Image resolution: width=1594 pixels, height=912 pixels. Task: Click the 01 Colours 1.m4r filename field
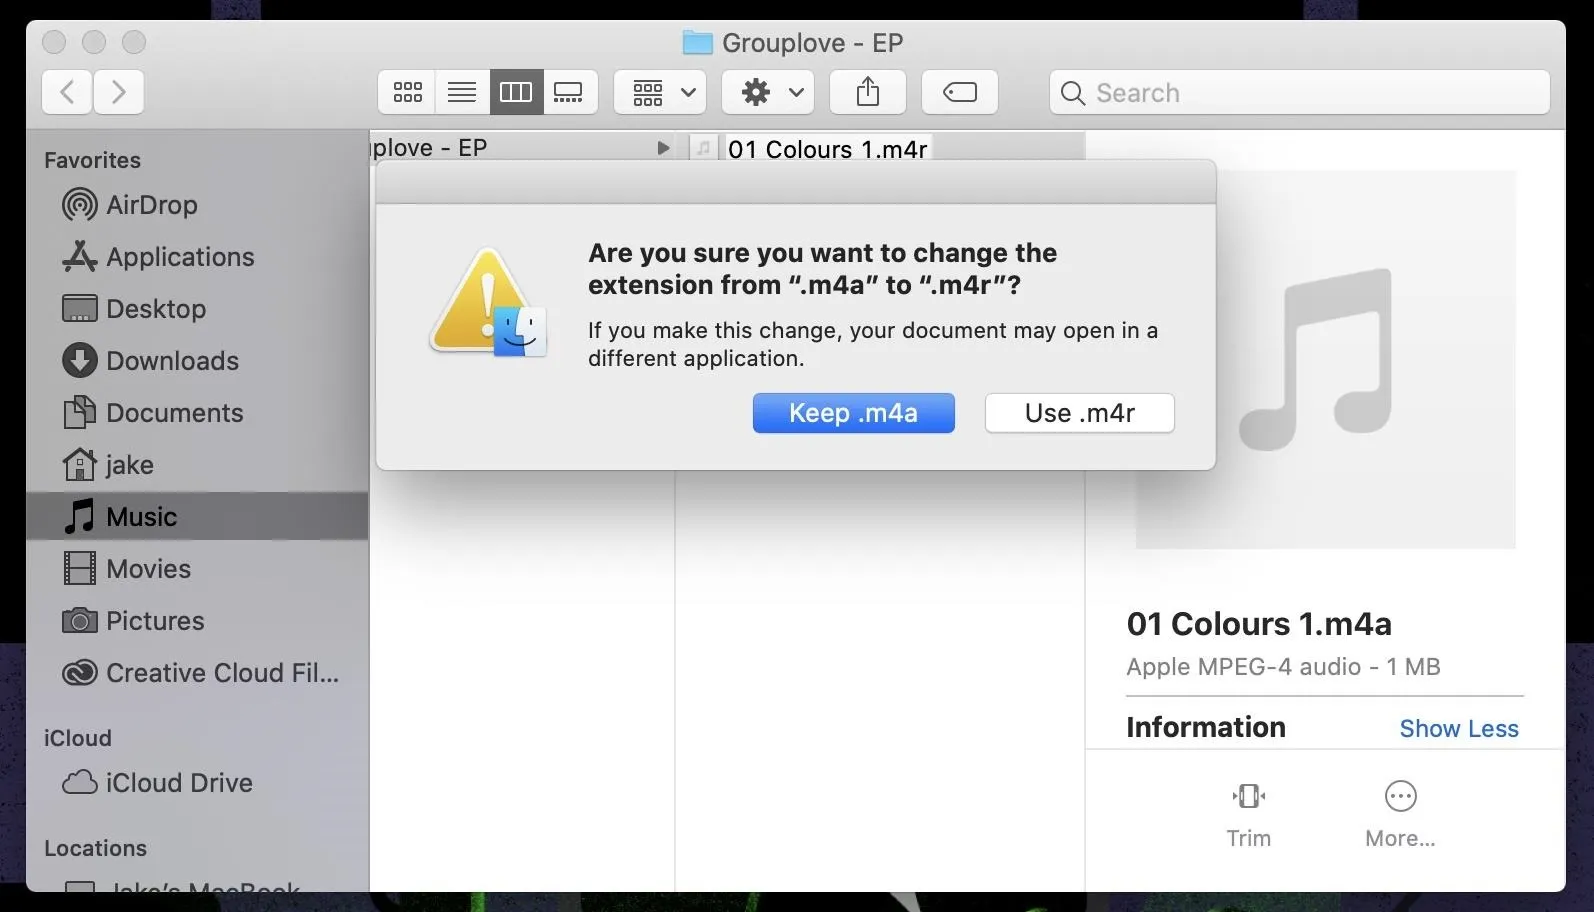pos(828,149)
